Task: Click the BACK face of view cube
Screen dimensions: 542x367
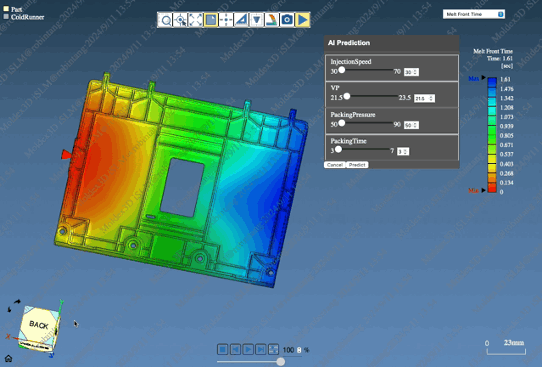Action: (38, 325)
